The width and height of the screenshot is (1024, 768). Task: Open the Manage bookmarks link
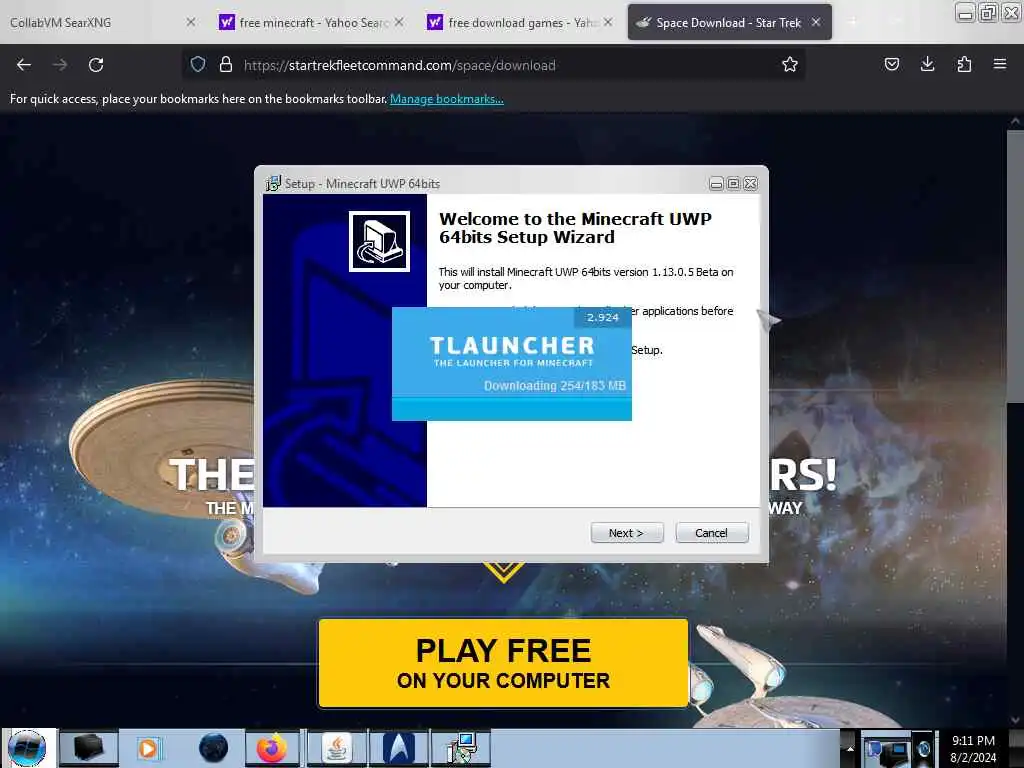click(447, 99)
